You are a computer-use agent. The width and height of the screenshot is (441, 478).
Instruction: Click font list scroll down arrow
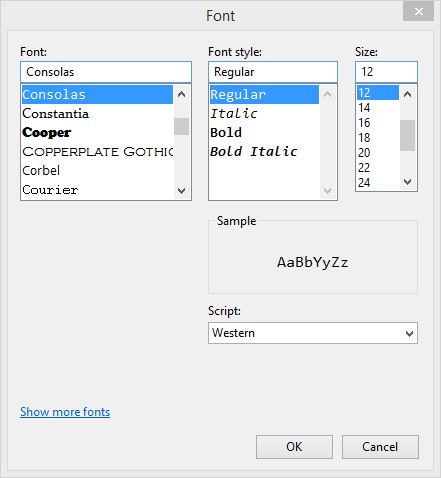(182, 191)
